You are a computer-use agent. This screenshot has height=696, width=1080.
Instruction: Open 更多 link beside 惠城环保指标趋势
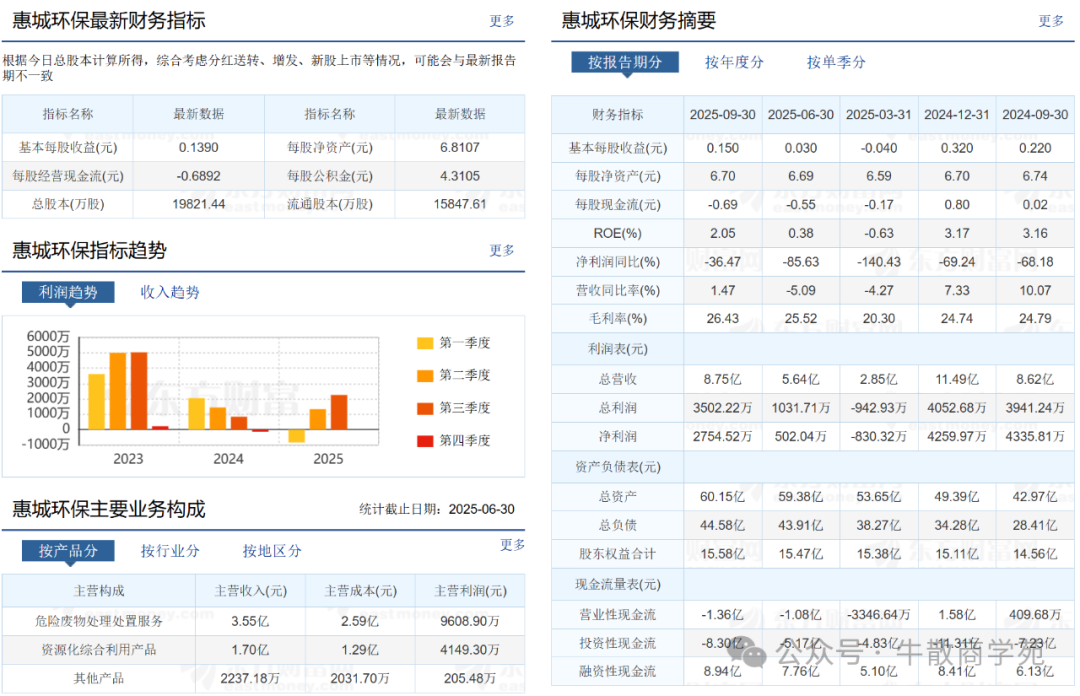(501, 250)
